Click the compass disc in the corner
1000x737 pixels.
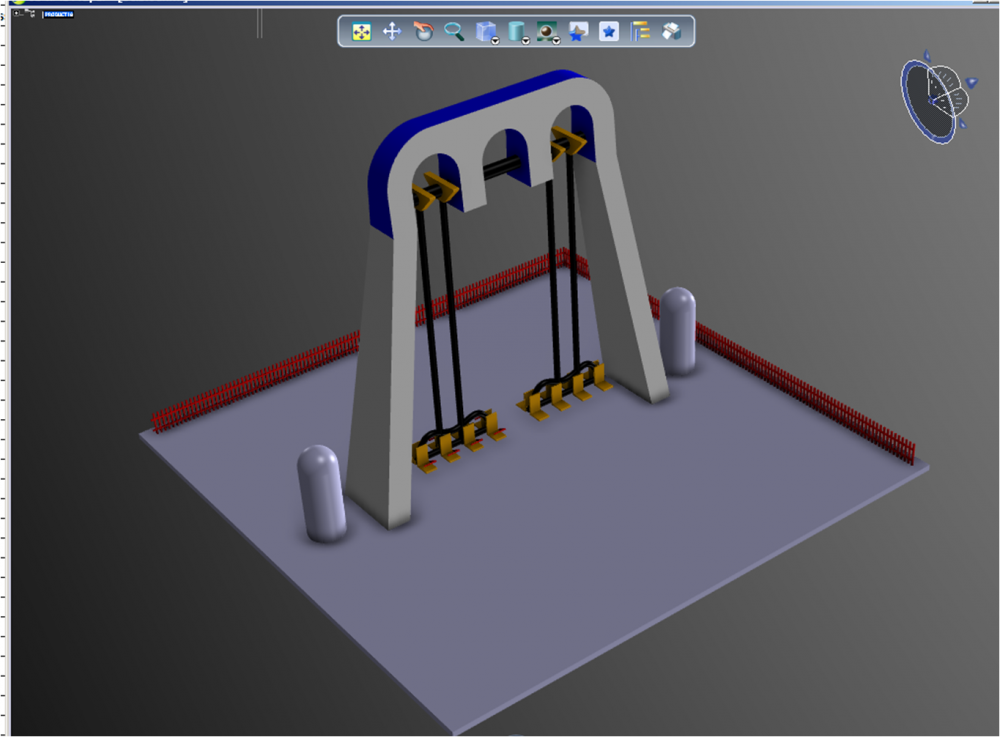[x=925, y=108]
